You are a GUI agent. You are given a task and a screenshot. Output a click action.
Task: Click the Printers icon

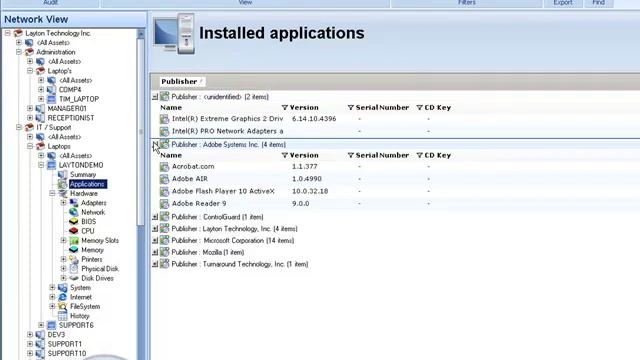click(x=73, y=259)
